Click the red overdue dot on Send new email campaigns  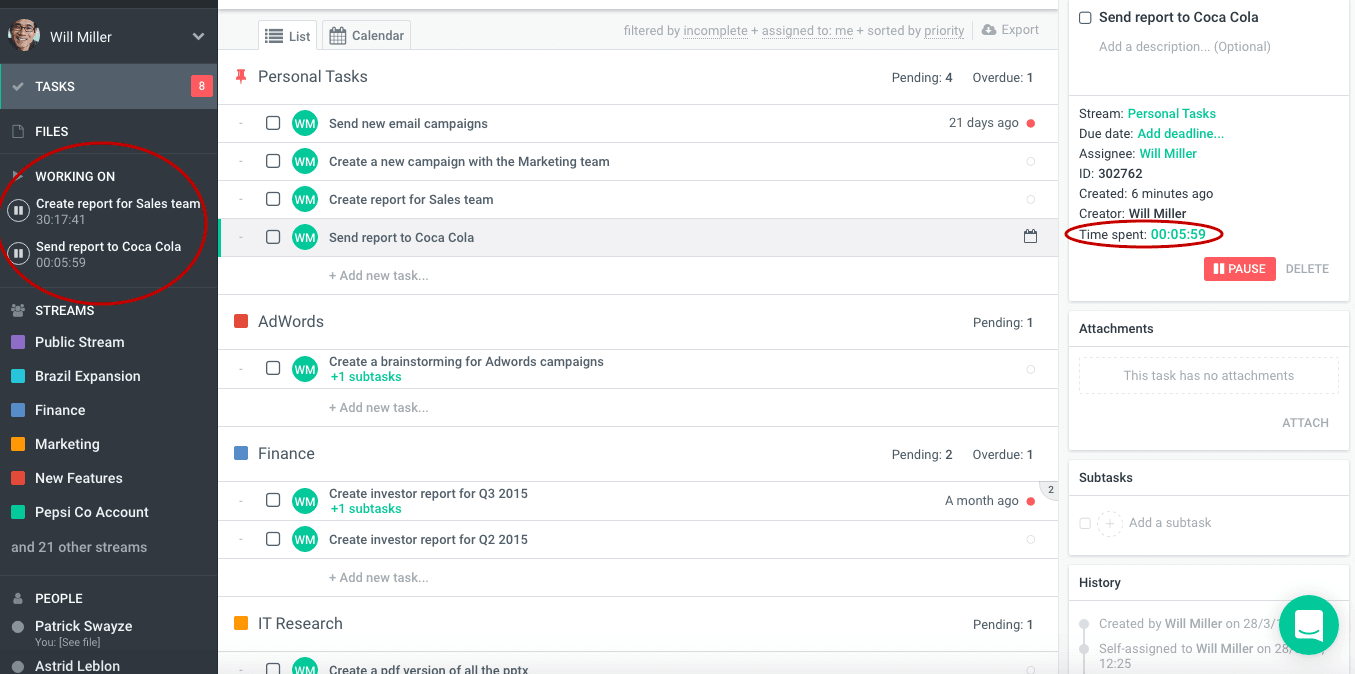pos(1030,123)
